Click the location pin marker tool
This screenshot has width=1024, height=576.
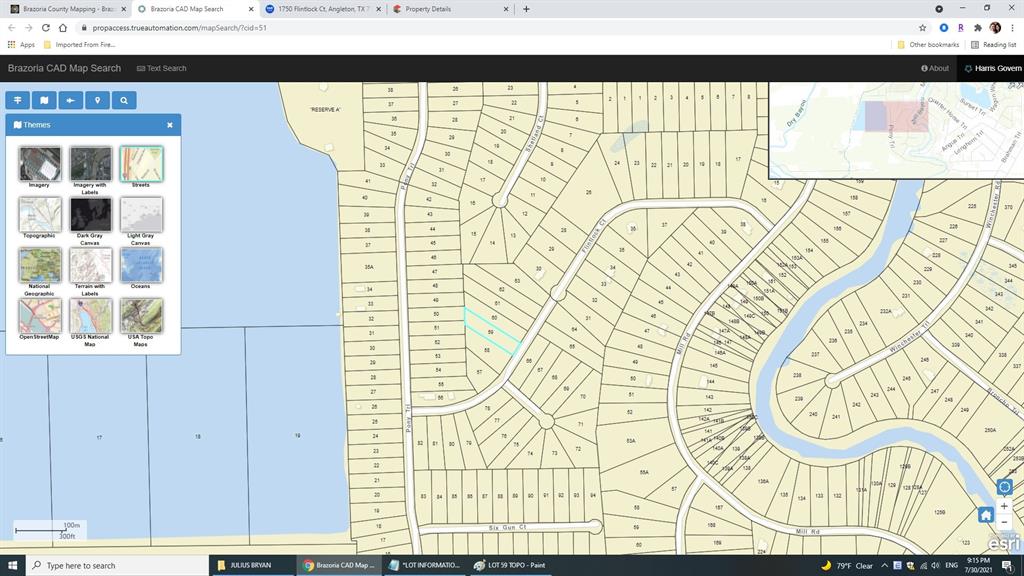97,100
